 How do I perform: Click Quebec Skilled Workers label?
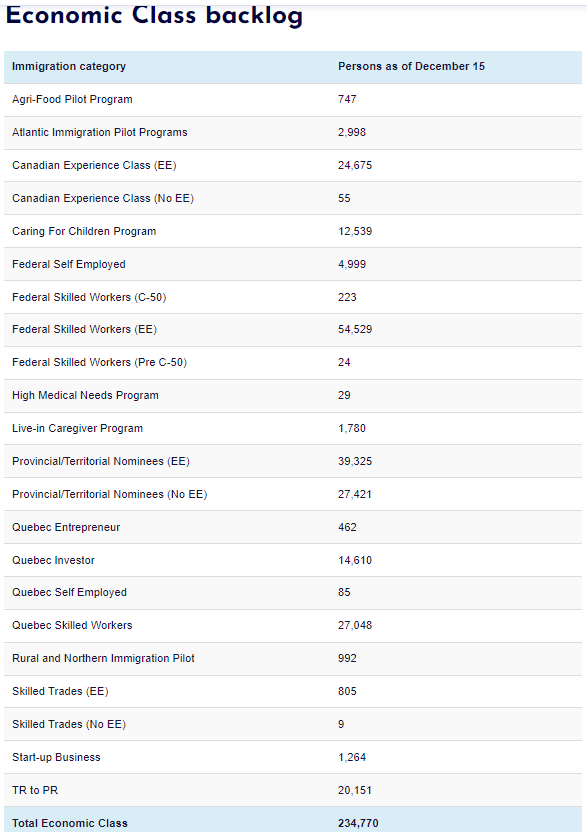click(x=72, y=626)
